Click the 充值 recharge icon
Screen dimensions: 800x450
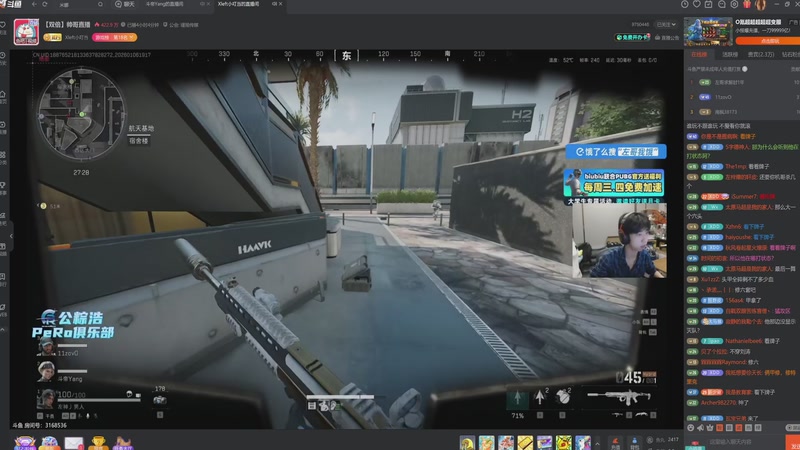coord(615,443)
